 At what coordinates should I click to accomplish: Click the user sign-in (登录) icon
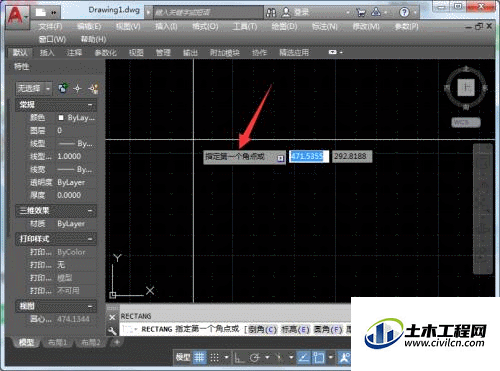pyautogui.click(x=286, y=12)
